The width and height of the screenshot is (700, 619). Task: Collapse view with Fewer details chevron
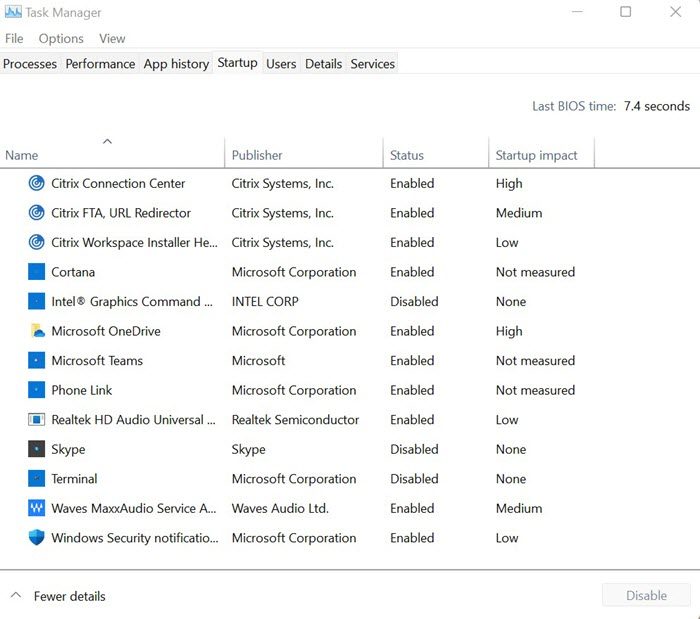(16, 595)
